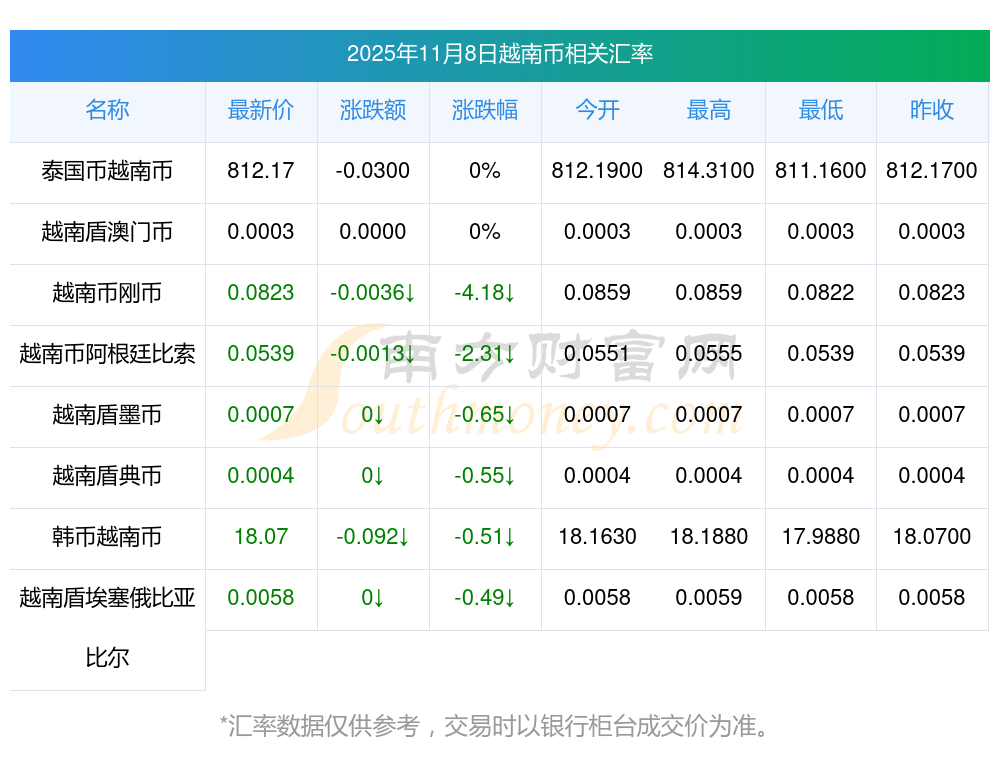
Task: Click the -0.092↓ change amount cell
Action: (x=373, y=537)
